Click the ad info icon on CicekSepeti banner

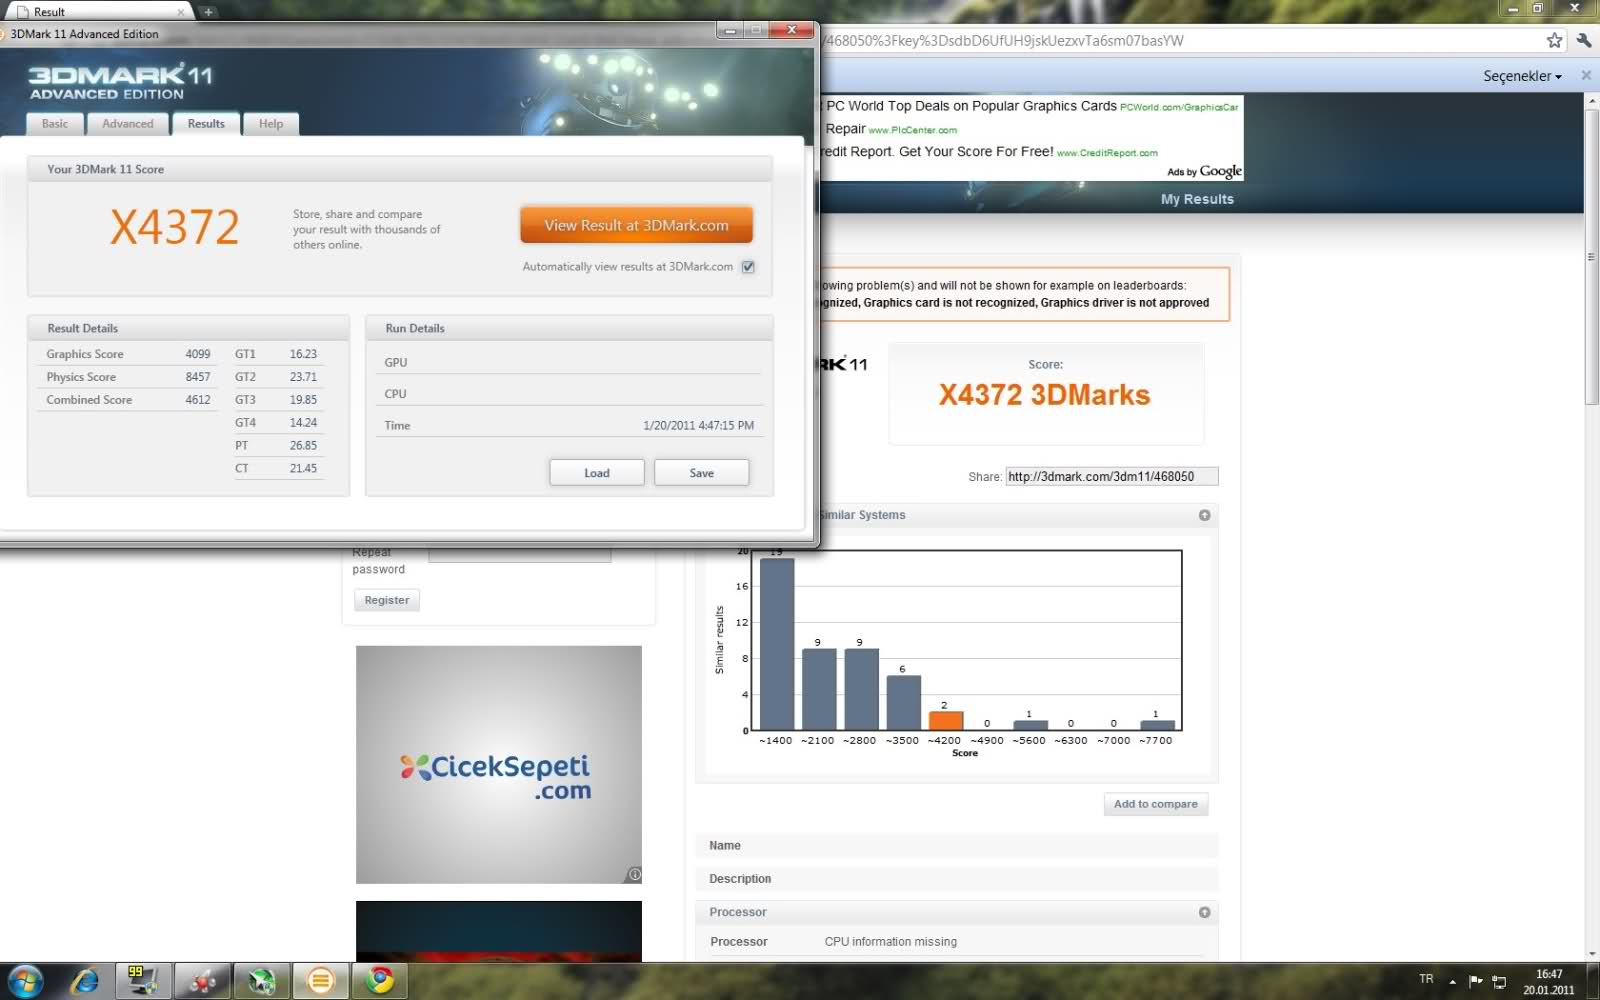click(634, 875)
